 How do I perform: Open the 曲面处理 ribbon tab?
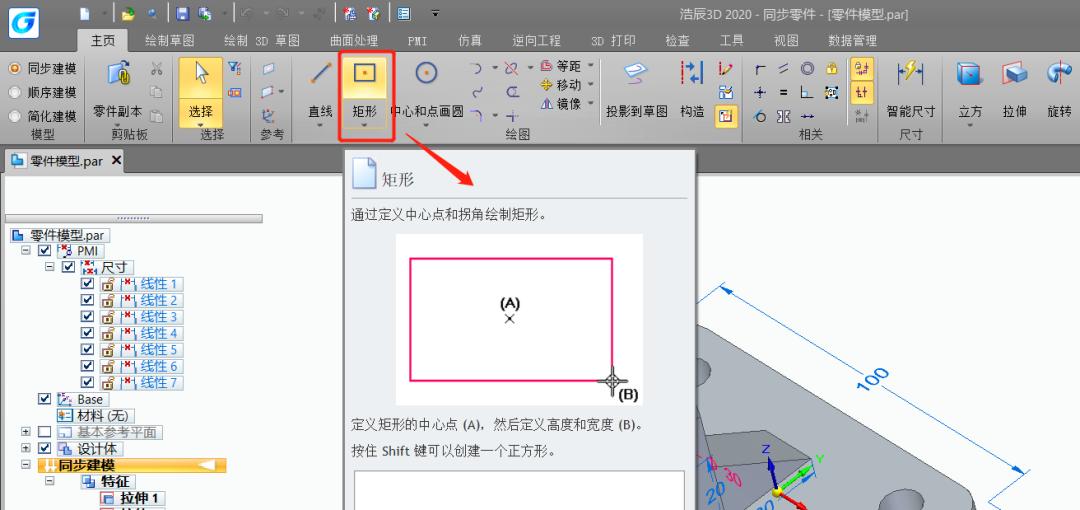pyautogui.click(x=354, y=41)
